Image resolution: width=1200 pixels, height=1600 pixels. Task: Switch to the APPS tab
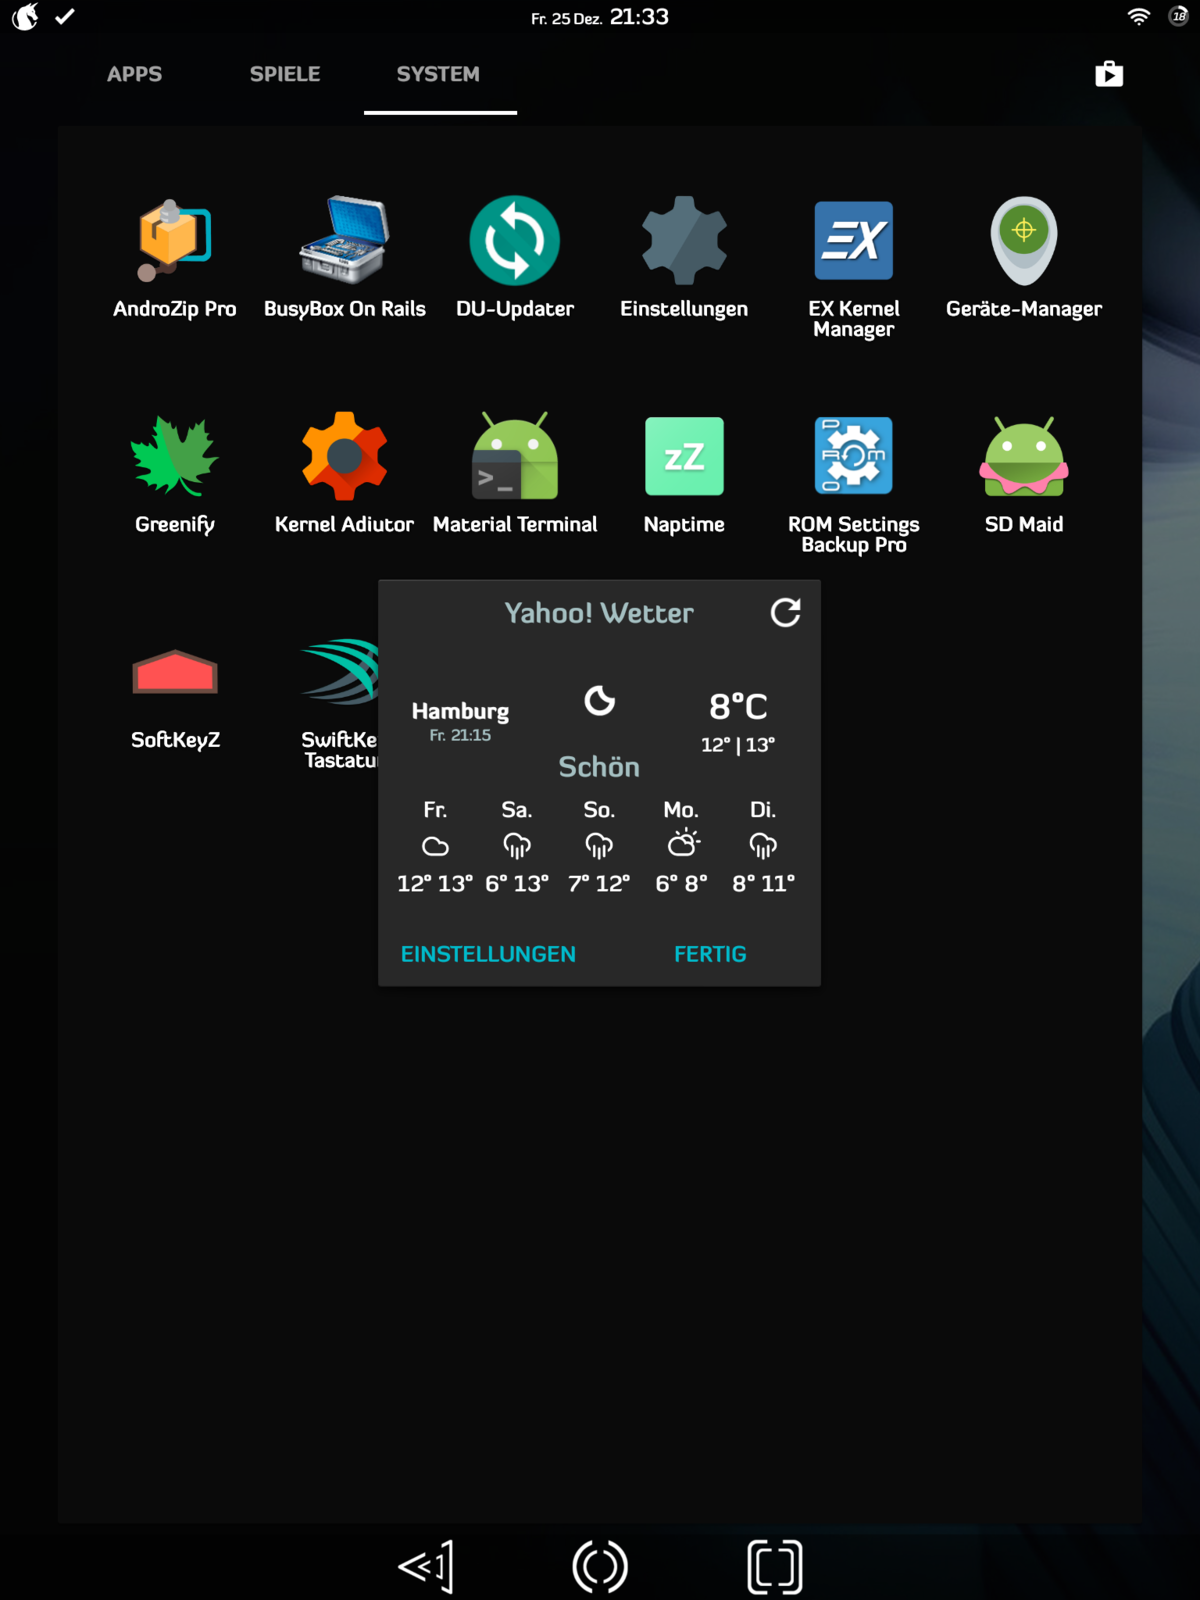(134, 74)
